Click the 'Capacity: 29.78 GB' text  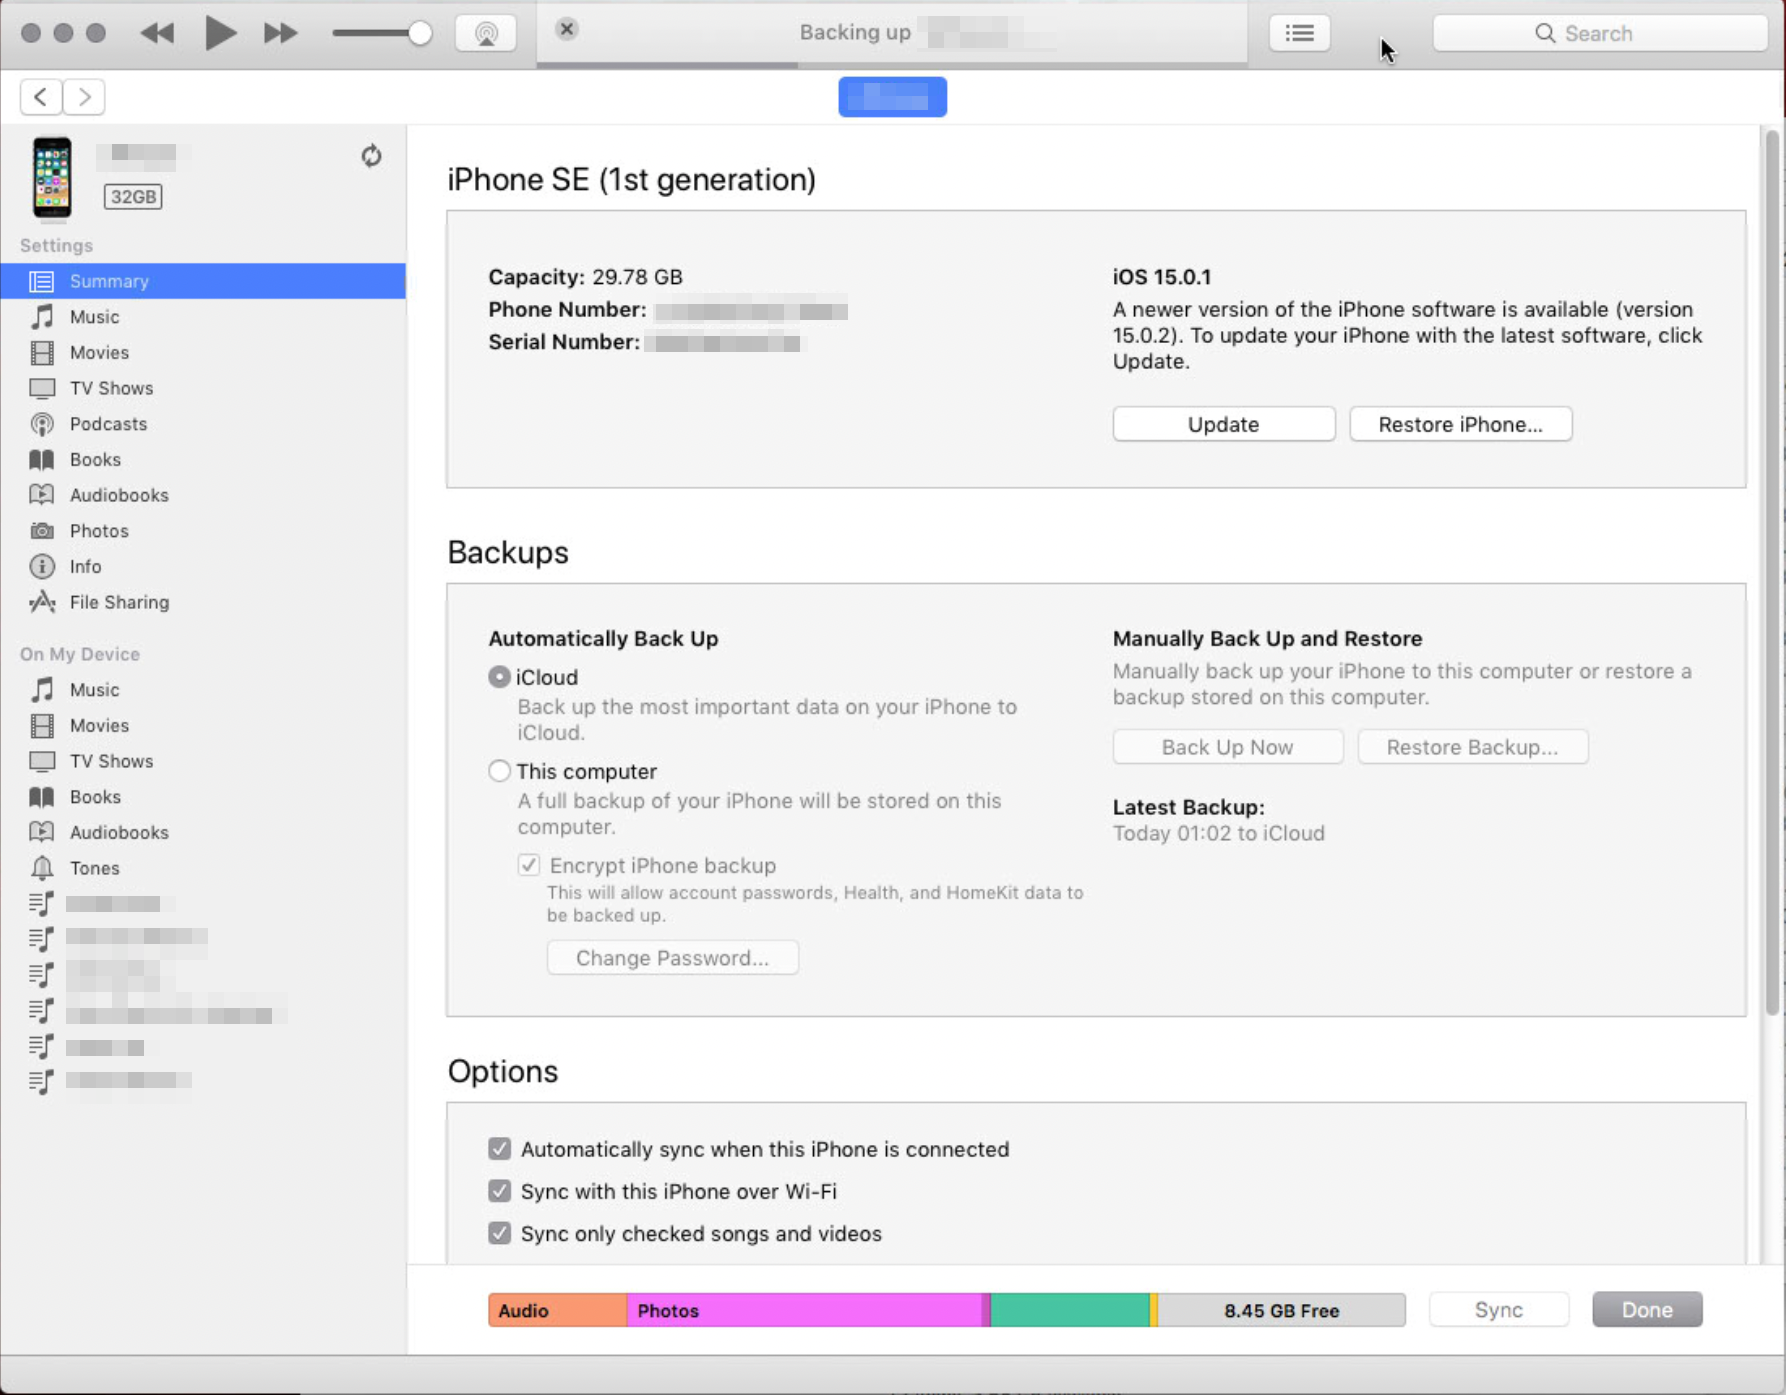(x=585, y=277)
